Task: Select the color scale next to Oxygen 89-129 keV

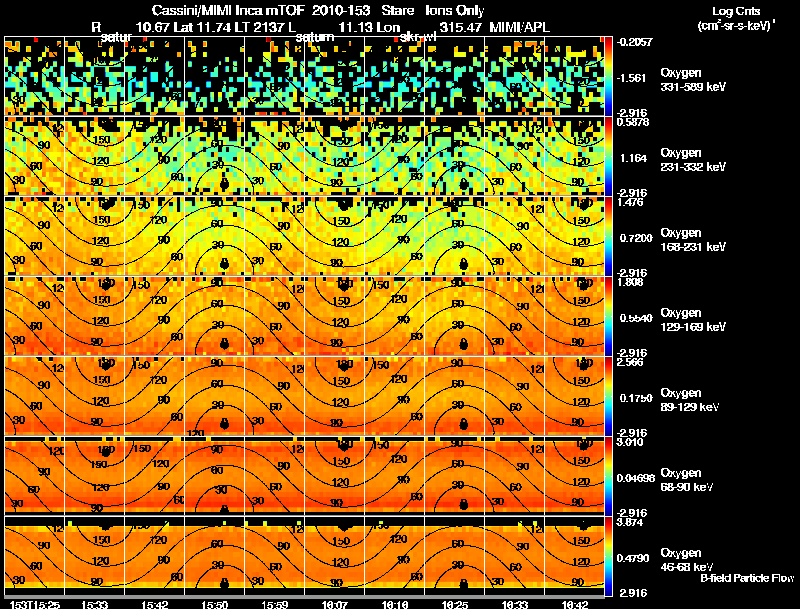Action: point(608,396)
